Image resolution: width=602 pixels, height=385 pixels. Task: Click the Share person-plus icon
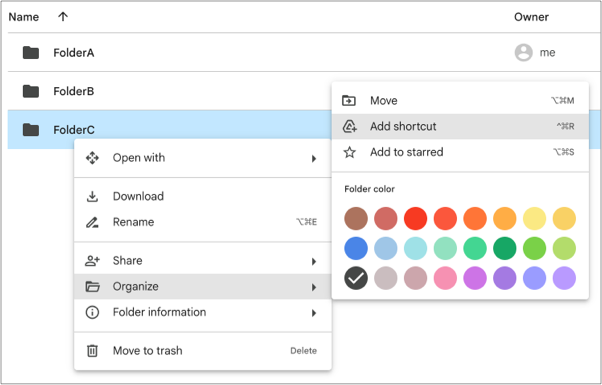coord(92,261)
